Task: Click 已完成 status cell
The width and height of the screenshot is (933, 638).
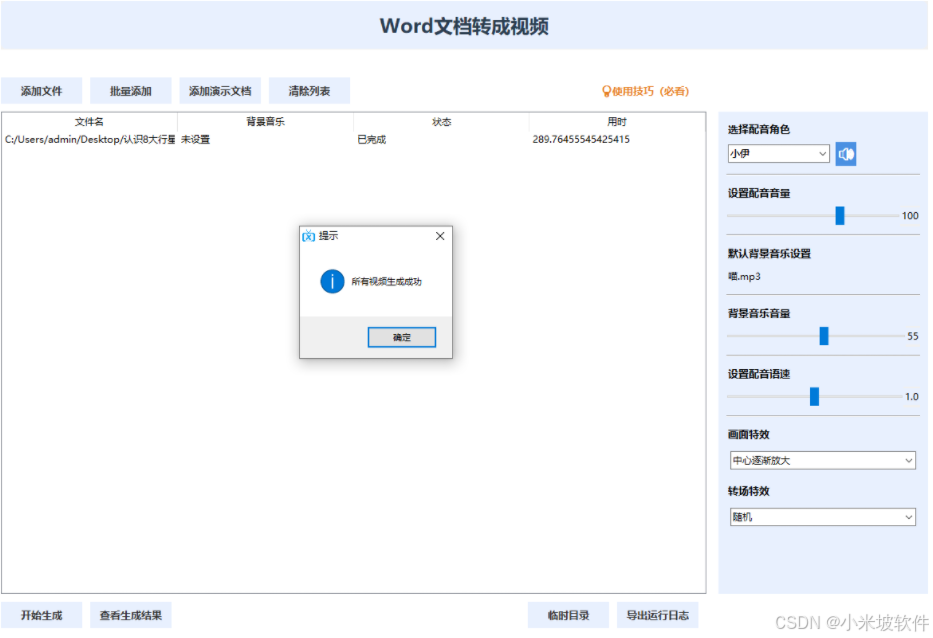Action: tap(371, 140)
